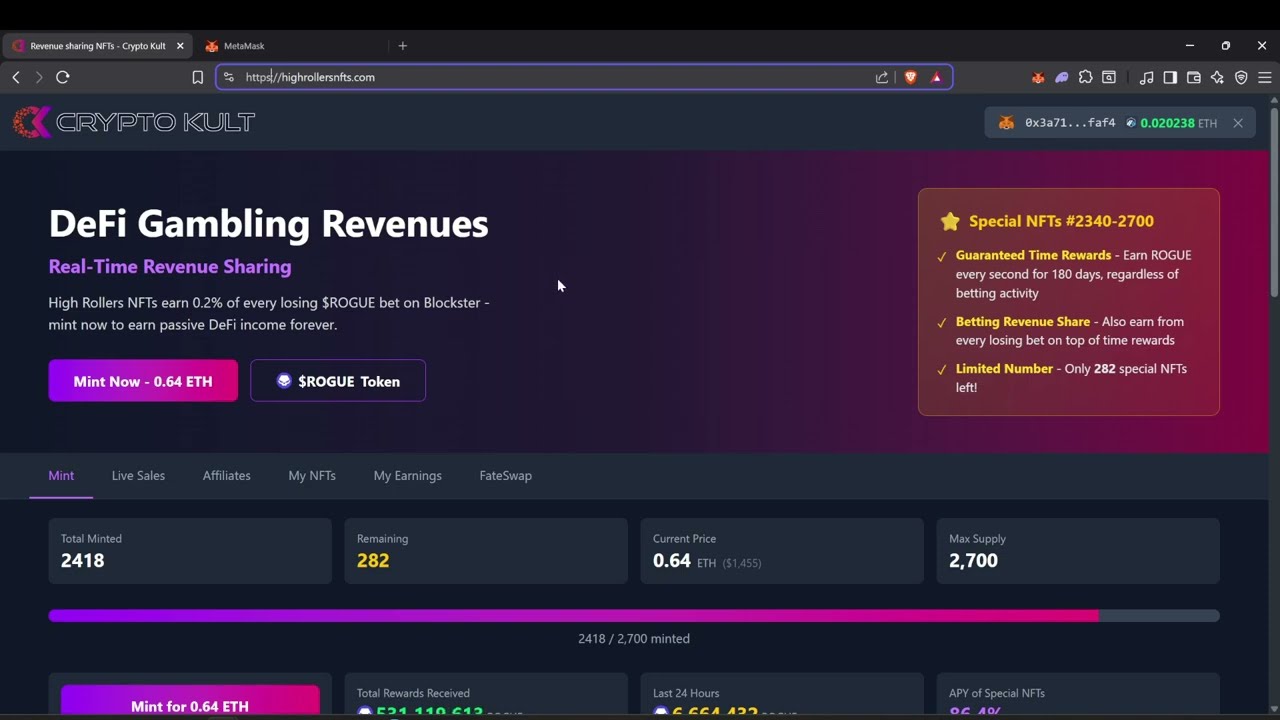Click the Betting Revenue Share text
1280x720 pixels.
click(1023, 322)
